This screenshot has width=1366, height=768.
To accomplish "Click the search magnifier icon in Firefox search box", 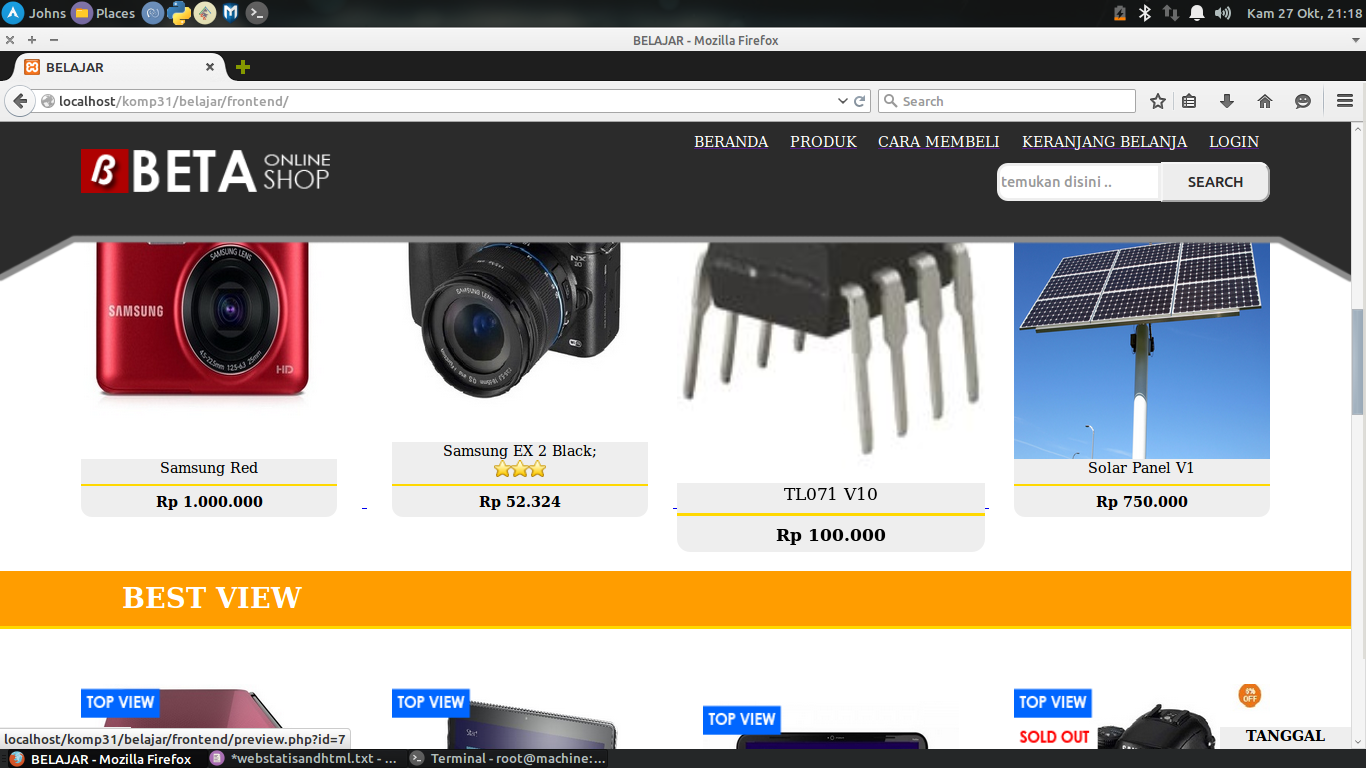I will (x=890, y=101).
